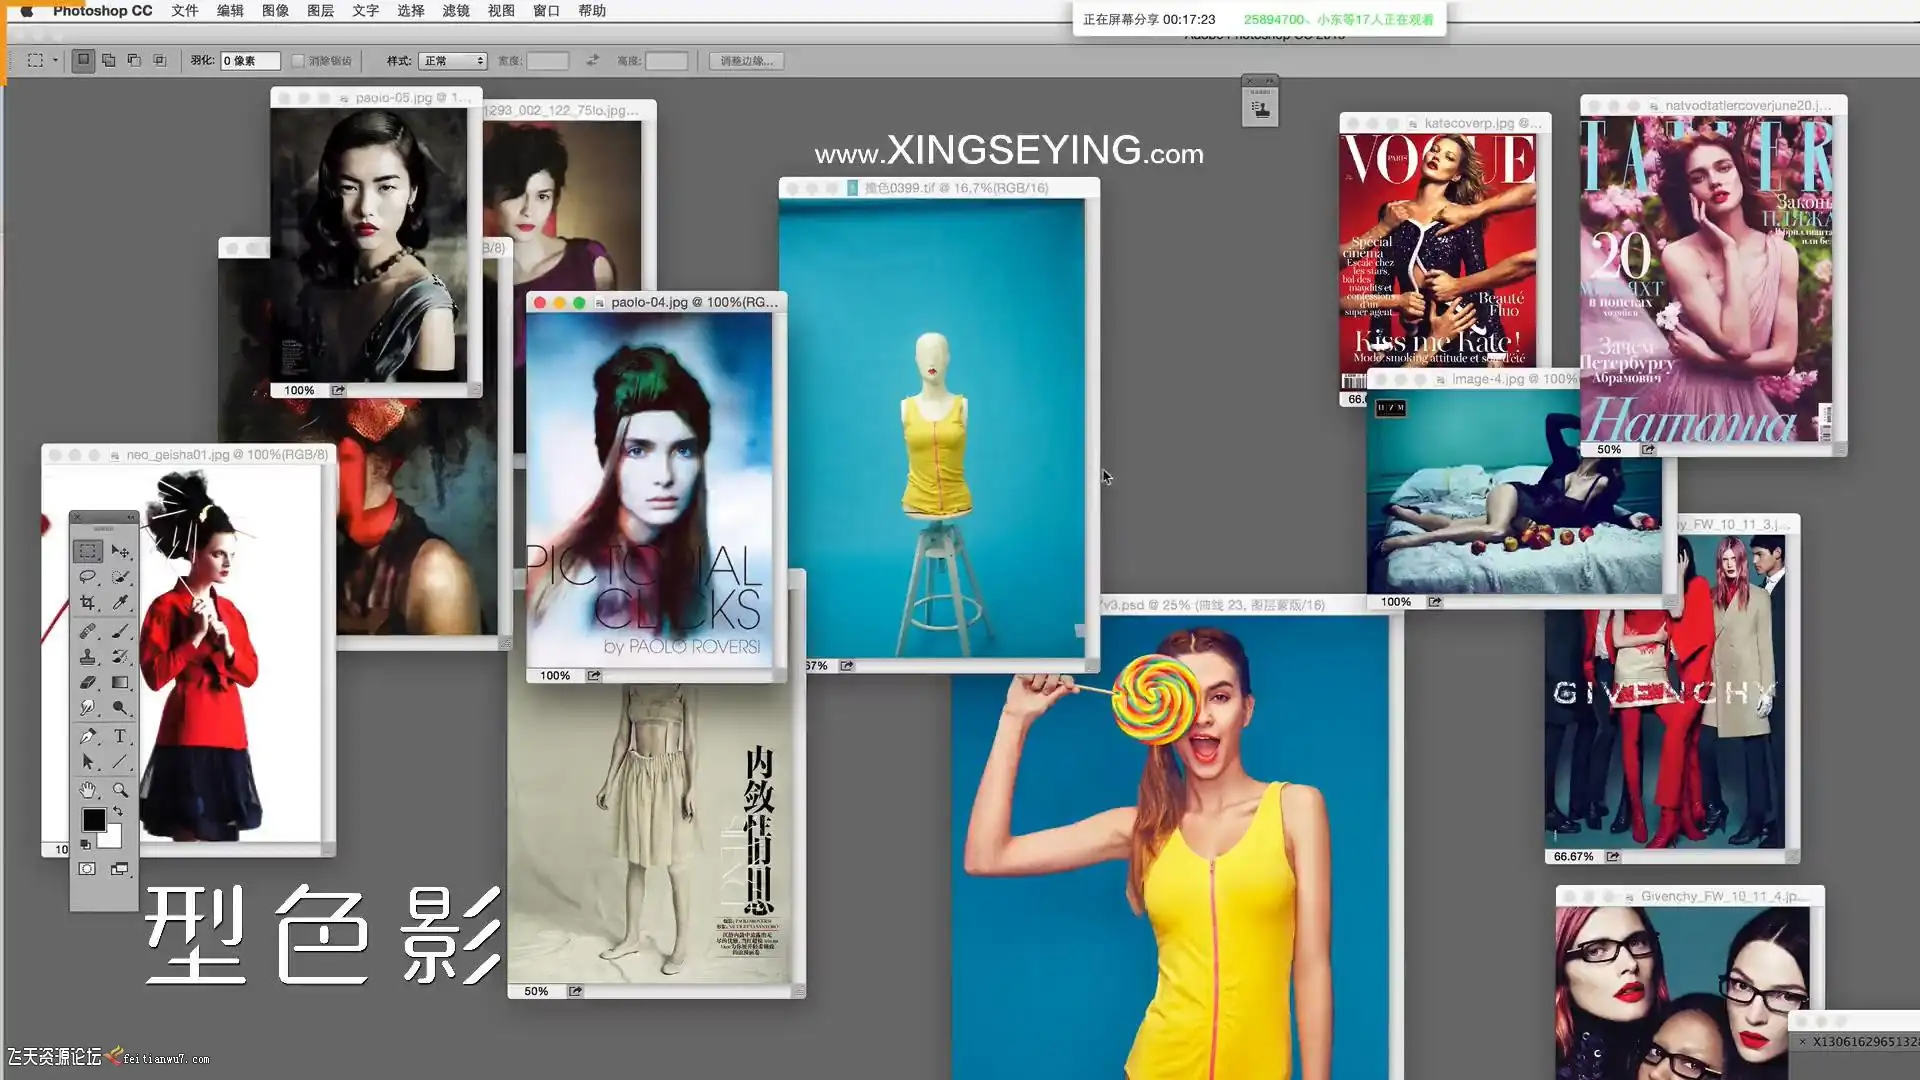This screenshot has height=1080, width=1920.
Task: Open the 图层 menu
Action: (320, 11)
